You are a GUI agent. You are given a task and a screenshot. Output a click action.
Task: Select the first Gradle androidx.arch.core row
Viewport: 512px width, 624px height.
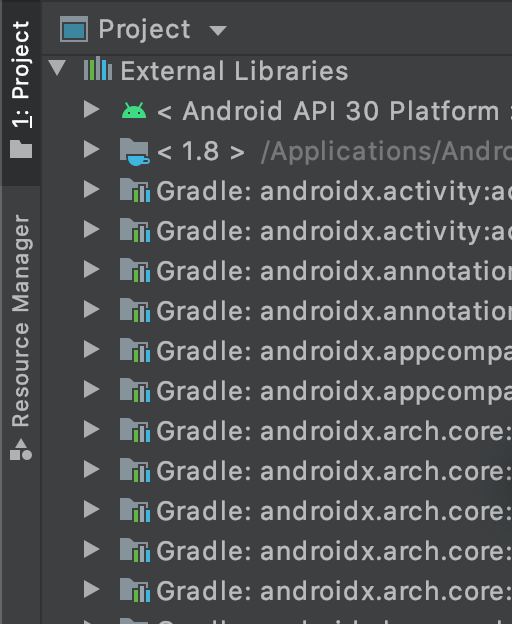[334, 431]
